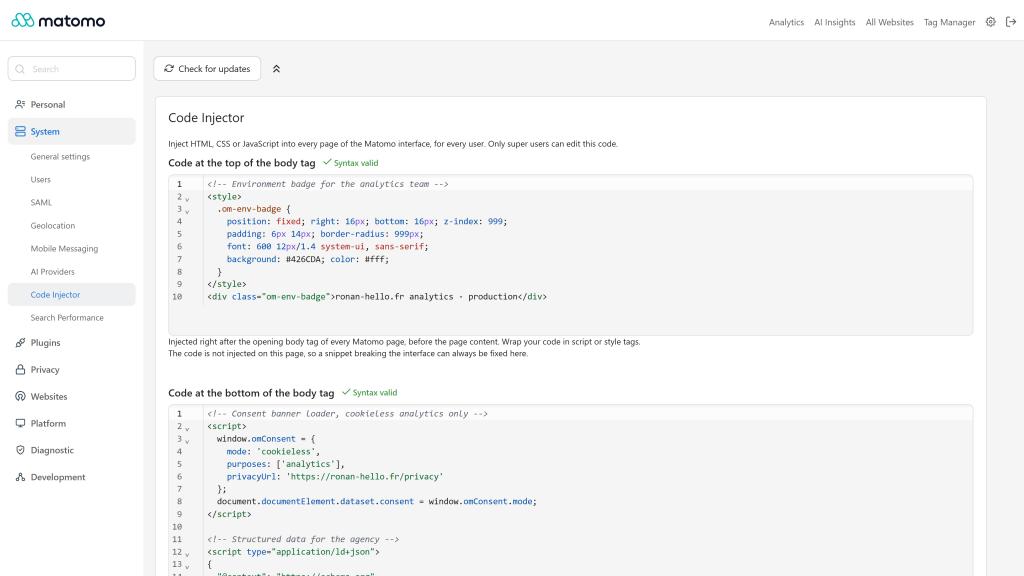Screen dimensions: 1024x576
Task: Fold the ld+json script at bottom editor line 12
Action: coord(187,554)
